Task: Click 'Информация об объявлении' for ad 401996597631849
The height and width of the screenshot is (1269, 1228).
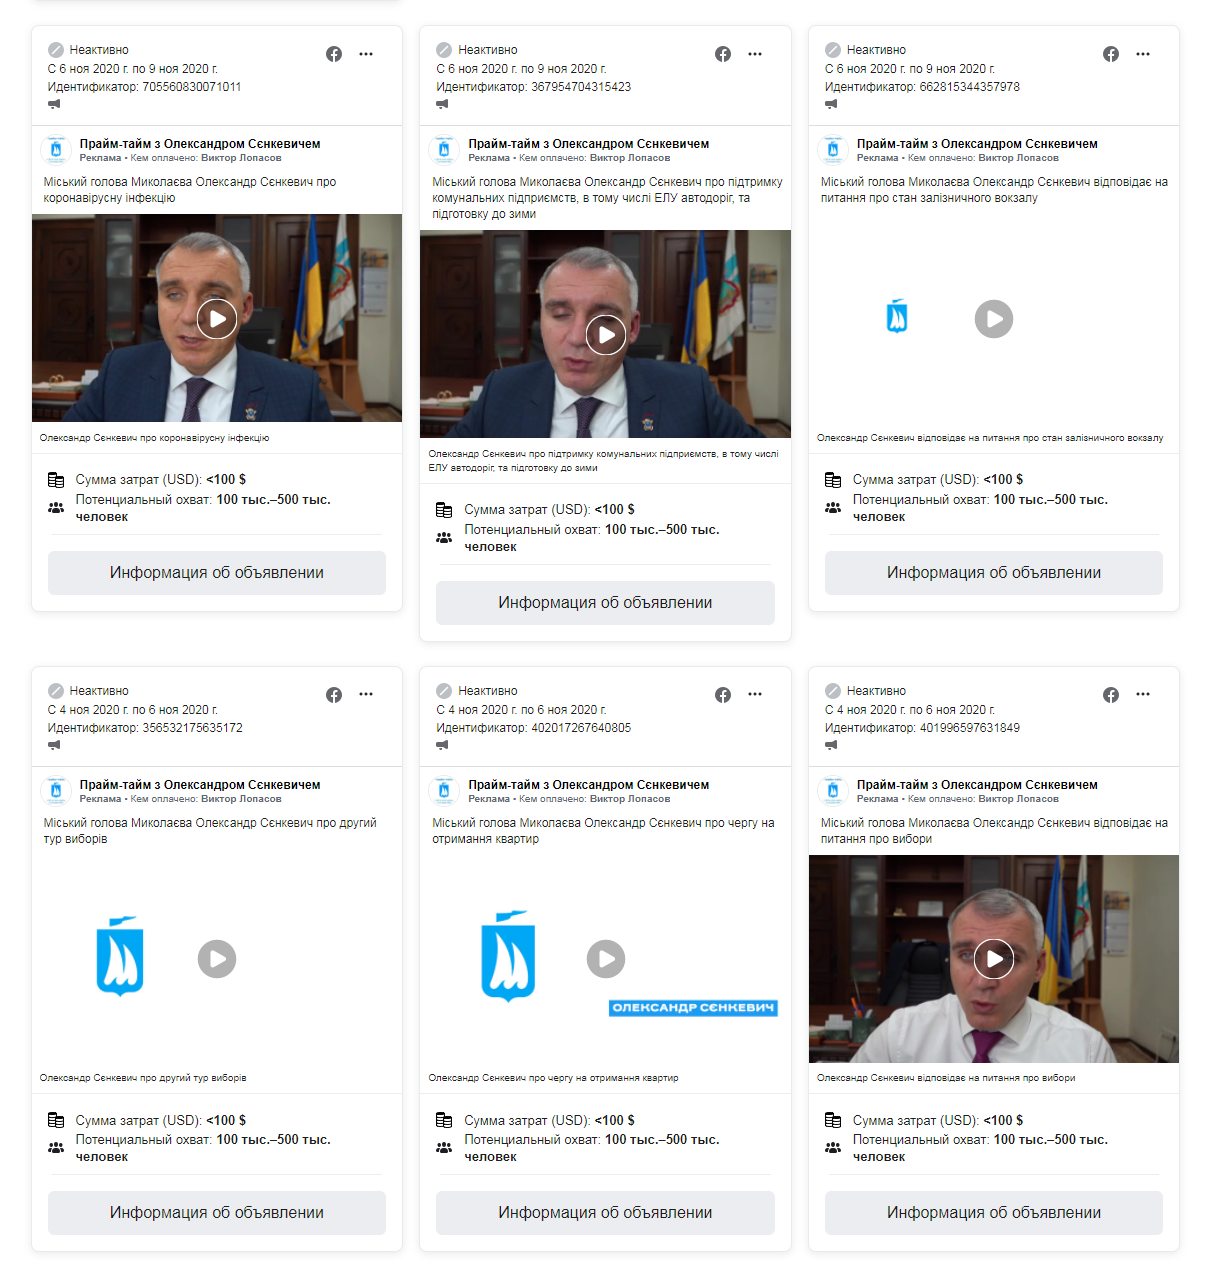Action: click(x=994, y=1213)
